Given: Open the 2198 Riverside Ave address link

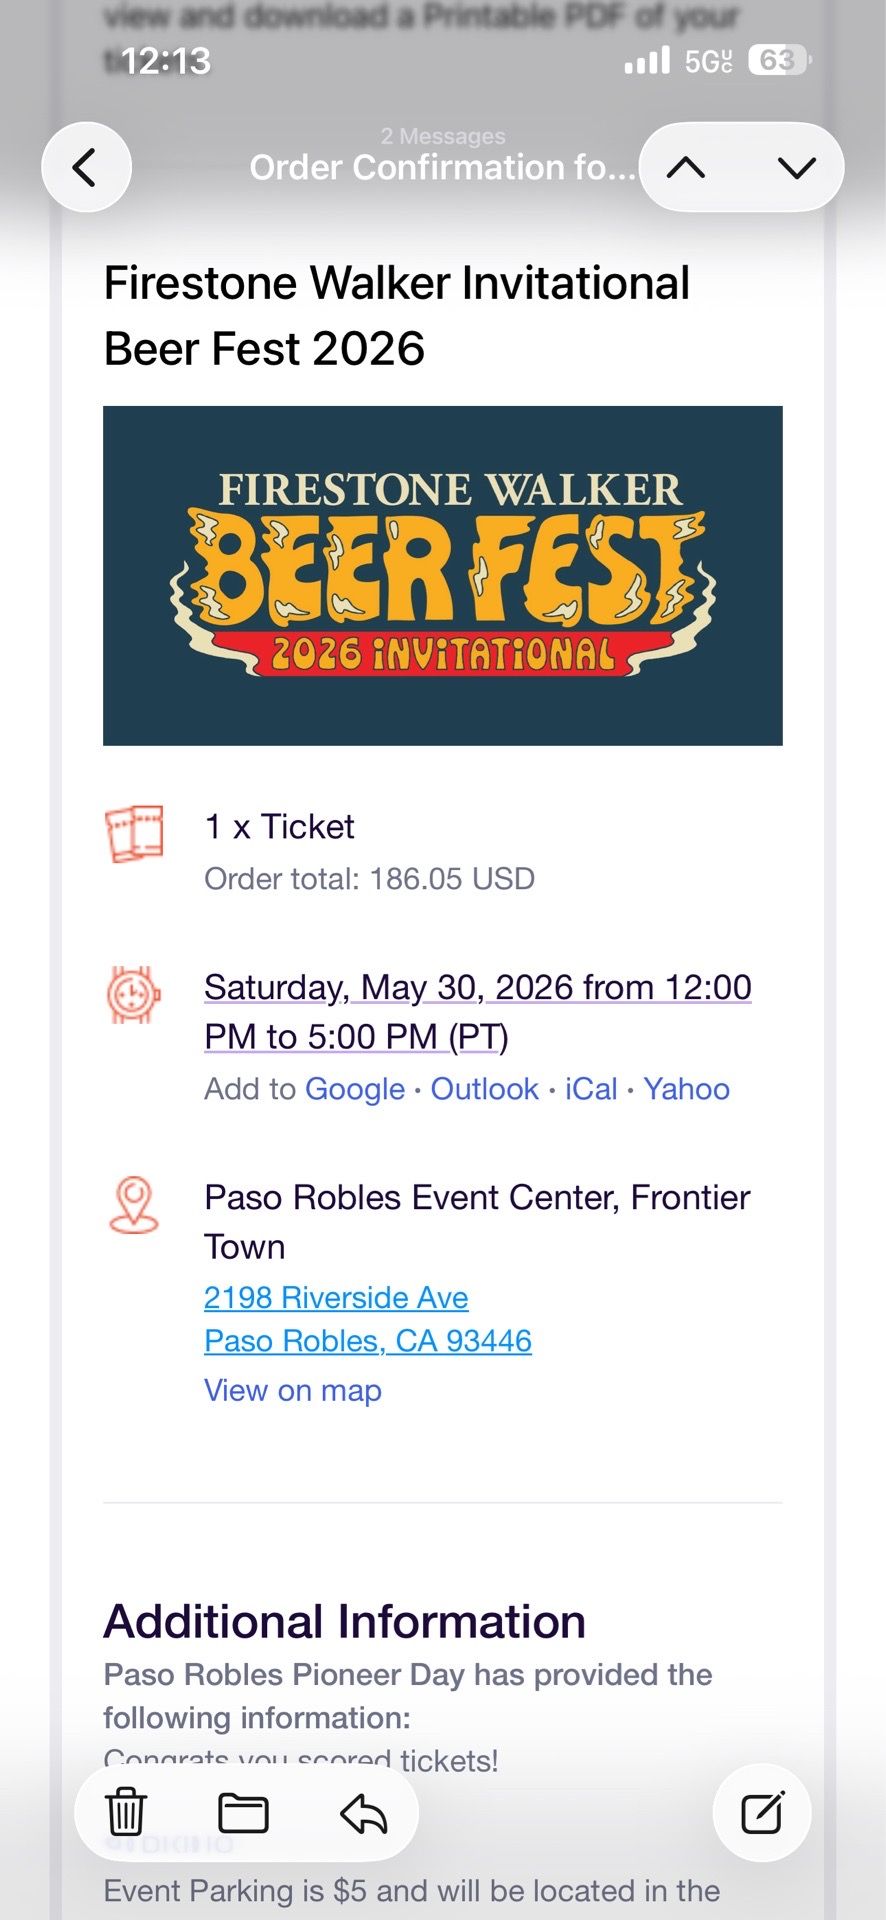Looking at the screenshot, I should [x=336, y=1297].
